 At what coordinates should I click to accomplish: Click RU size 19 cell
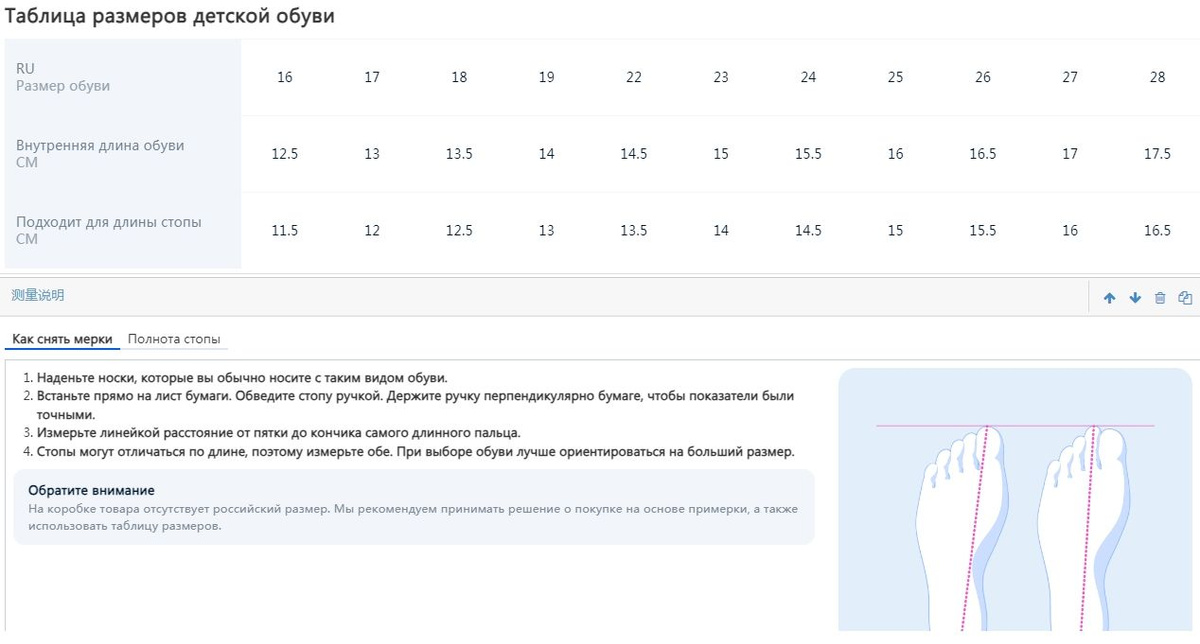coord(546,77)
